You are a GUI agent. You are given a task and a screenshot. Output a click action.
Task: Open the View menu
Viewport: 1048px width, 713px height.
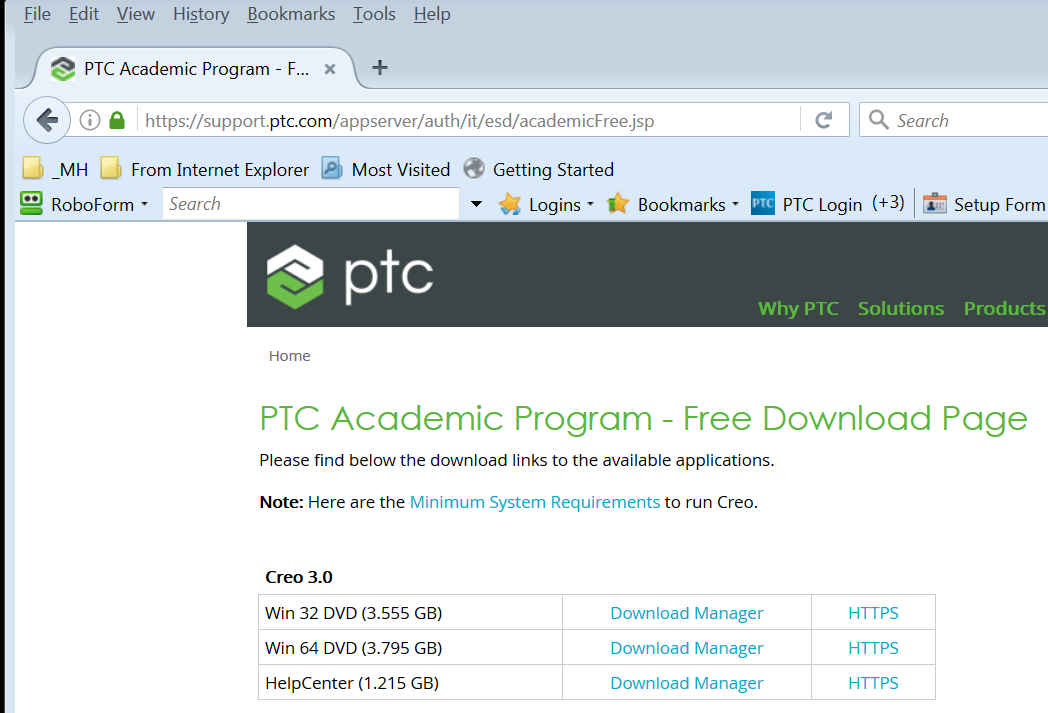136,14
